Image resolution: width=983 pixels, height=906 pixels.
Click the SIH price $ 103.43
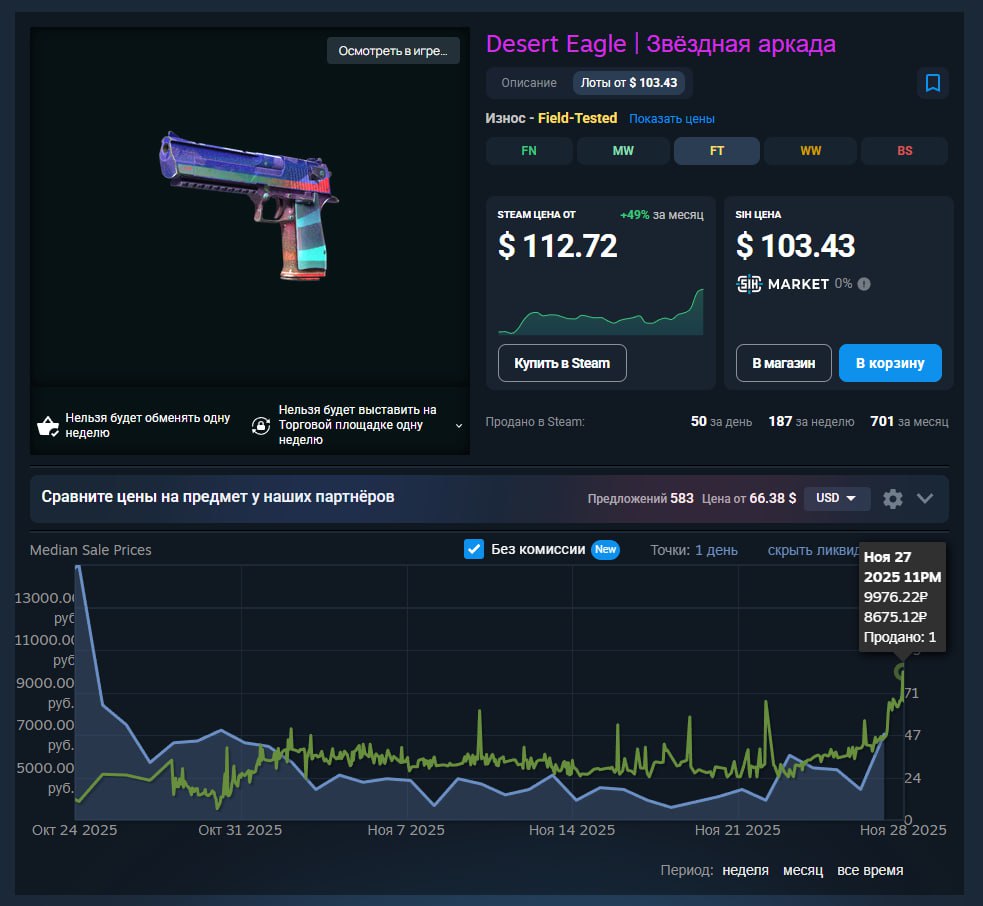(x=795, y=246)
